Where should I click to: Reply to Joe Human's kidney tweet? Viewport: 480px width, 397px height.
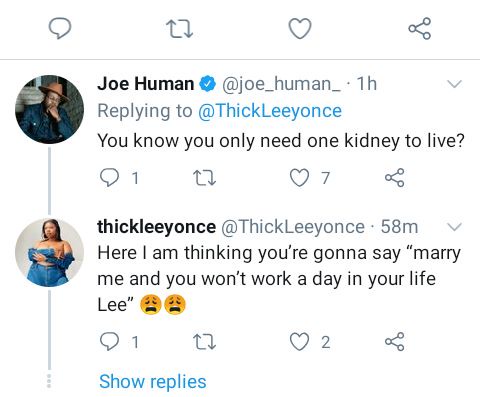pyautogui.click(x=110, y=177)
